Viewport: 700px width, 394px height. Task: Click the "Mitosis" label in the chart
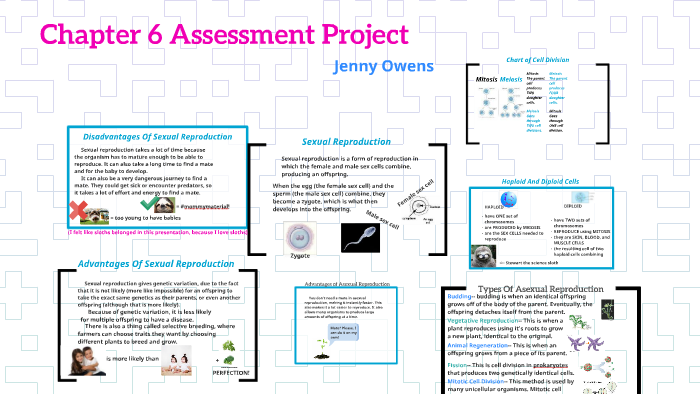coord(486,79)
